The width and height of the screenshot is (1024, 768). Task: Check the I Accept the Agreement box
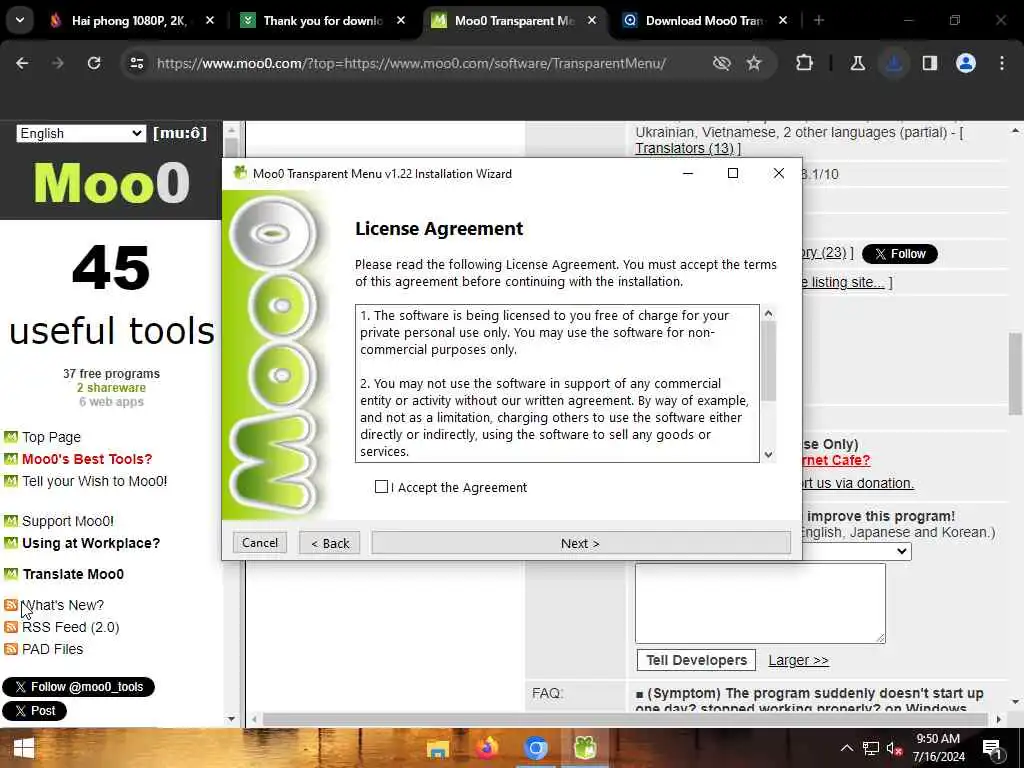pyautogui.click(x=381, y=487)
